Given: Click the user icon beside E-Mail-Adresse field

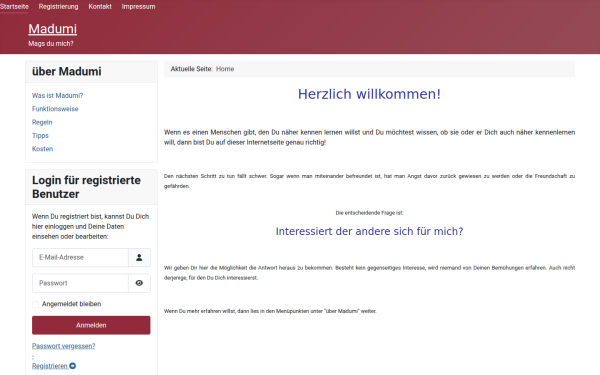Looking at the screenshot, I should click(x=139, y=258).
